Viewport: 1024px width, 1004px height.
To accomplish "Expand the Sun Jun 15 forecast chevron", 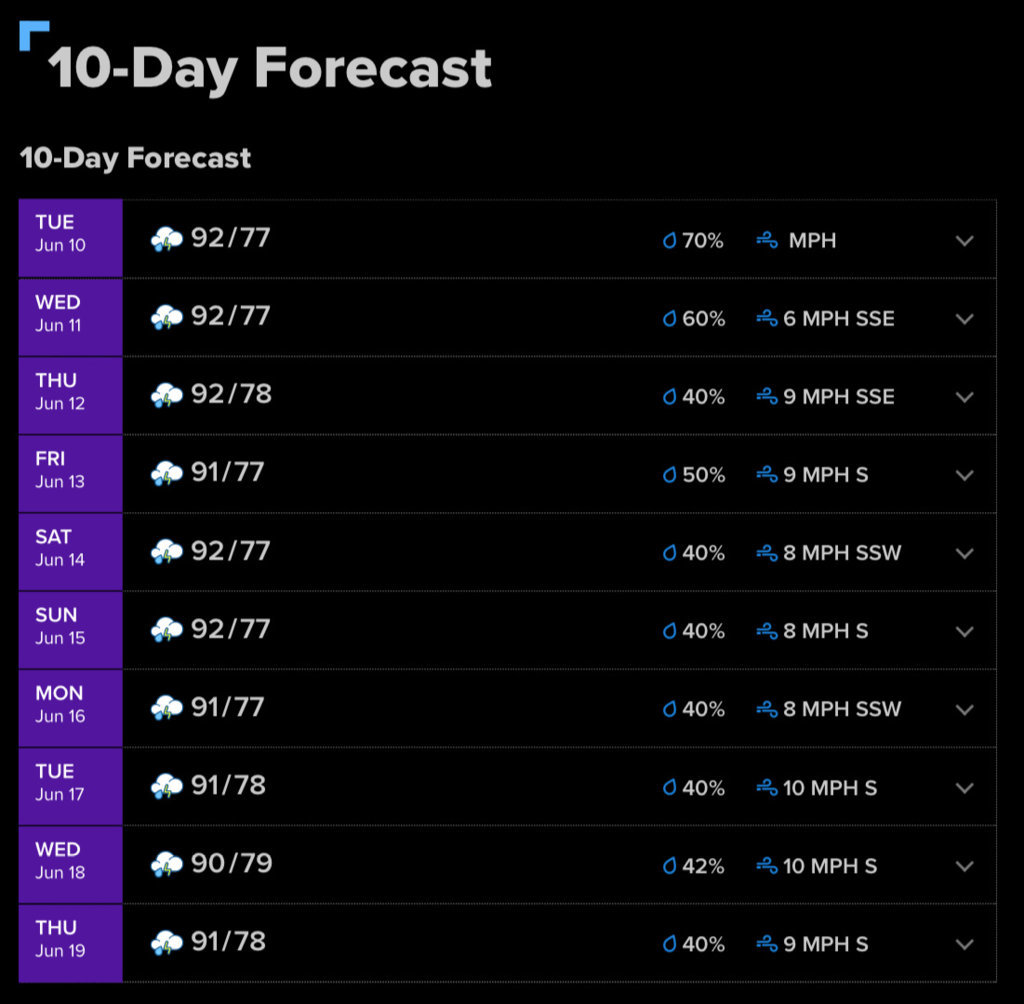I will [965, 632].
